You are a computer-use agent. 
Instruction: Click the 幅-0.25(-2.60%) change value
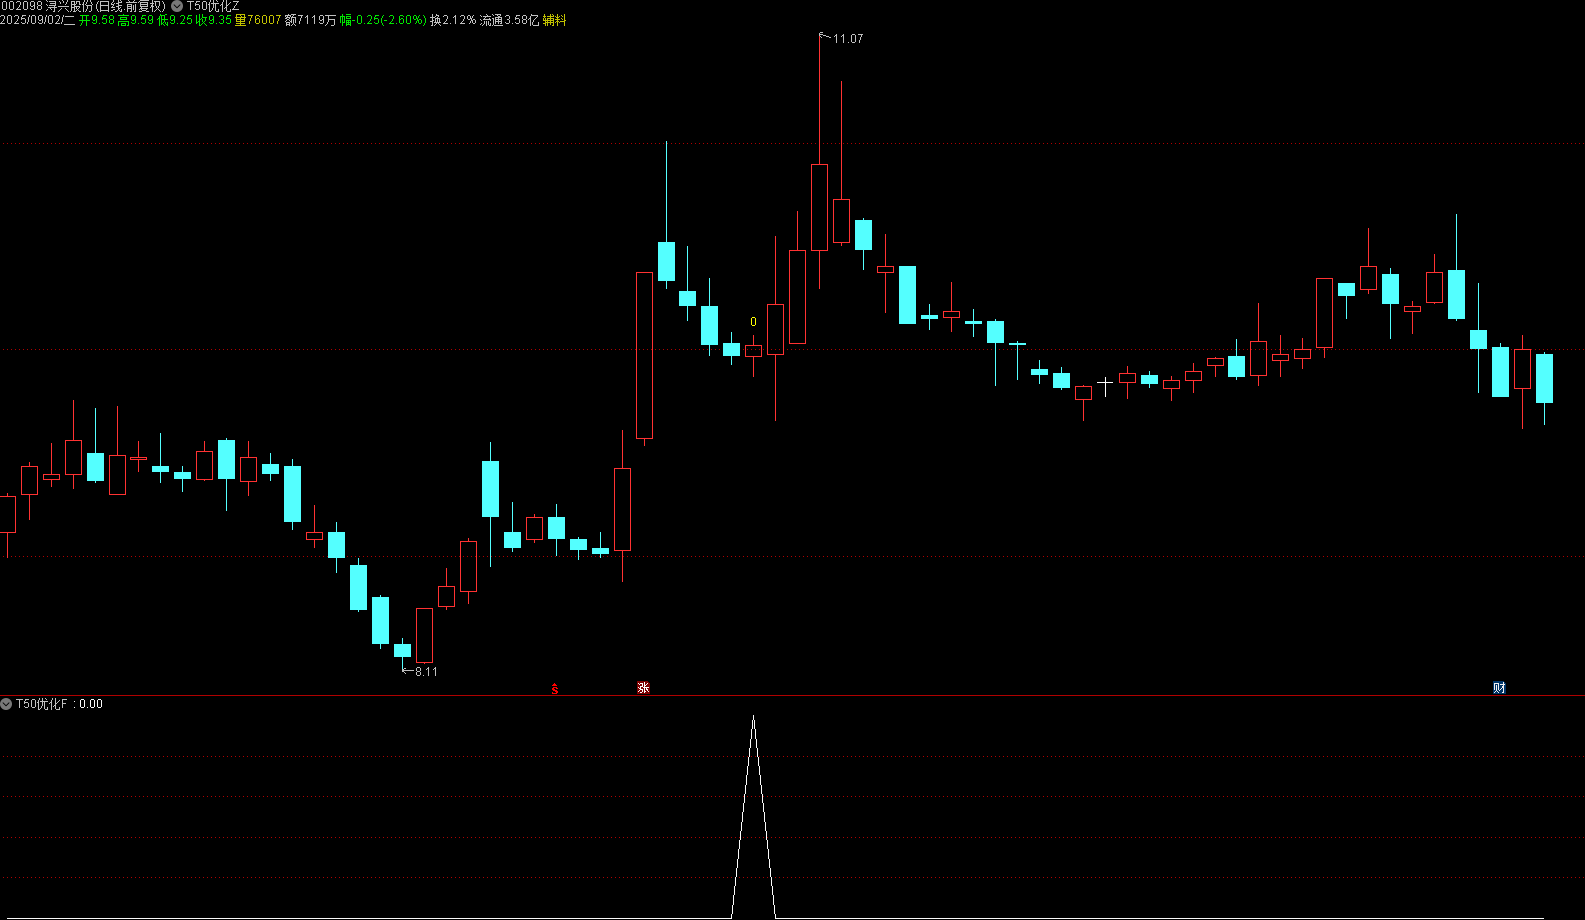pyautogui.click(x=383, y=20)
